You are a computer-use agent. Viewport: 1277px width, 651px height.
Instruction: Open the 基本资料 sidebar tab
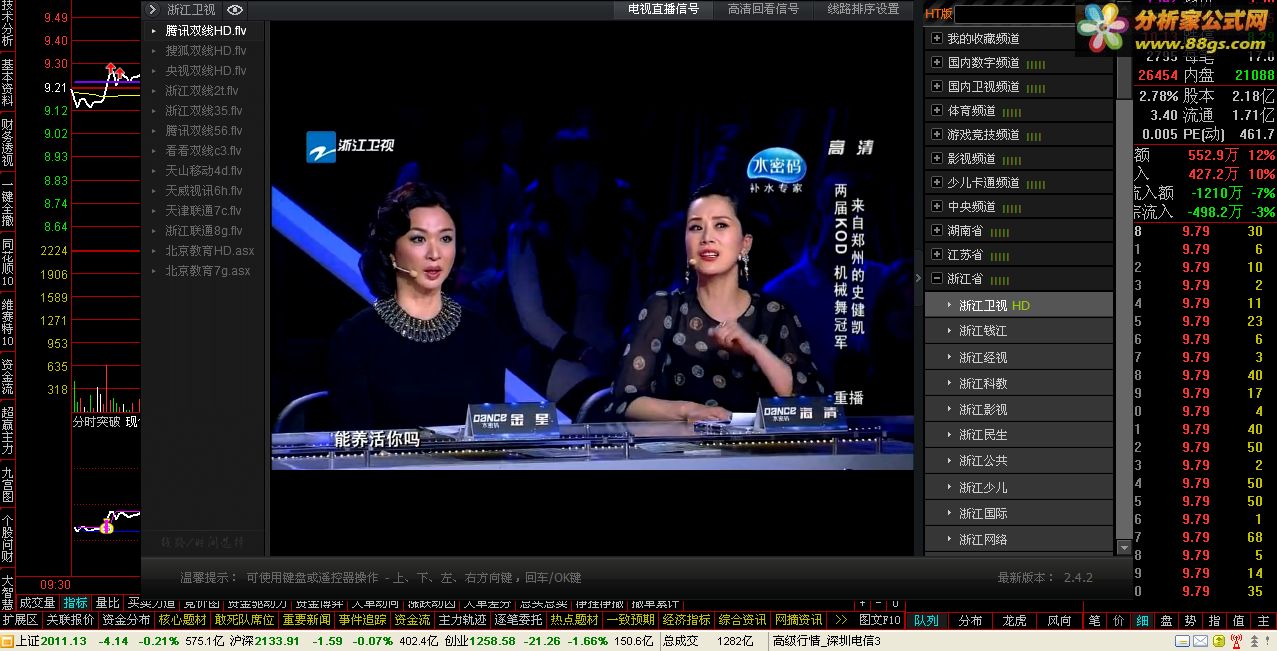(7, 83)
